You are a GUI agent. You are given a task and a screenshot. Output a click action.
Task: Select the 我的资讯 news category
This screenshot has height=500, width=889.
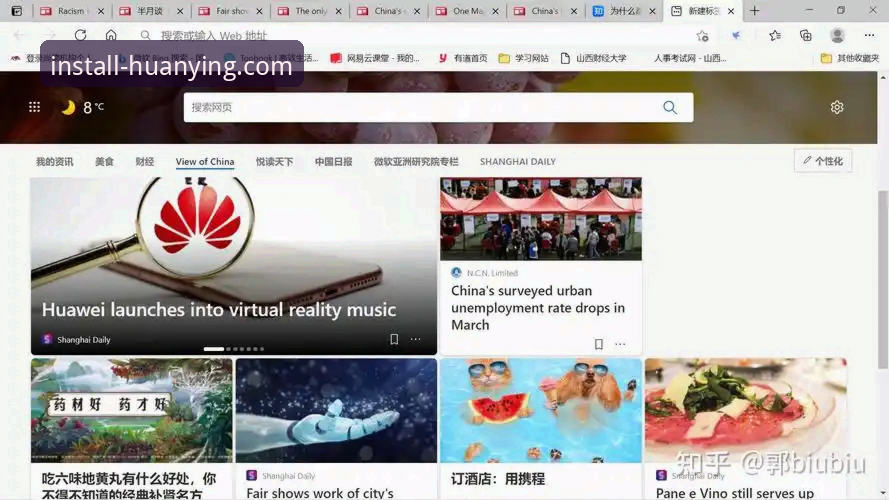click(x=54, y=162)
